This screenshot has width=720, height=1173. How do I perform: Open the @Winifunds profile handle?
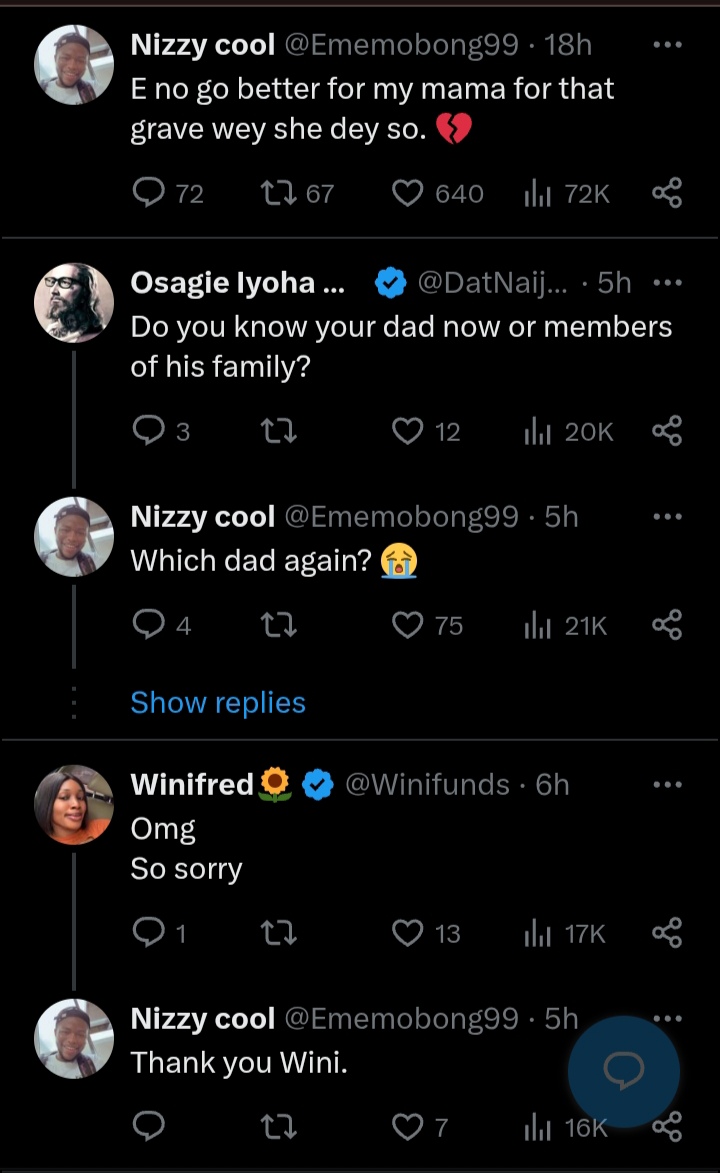(427, 785)
